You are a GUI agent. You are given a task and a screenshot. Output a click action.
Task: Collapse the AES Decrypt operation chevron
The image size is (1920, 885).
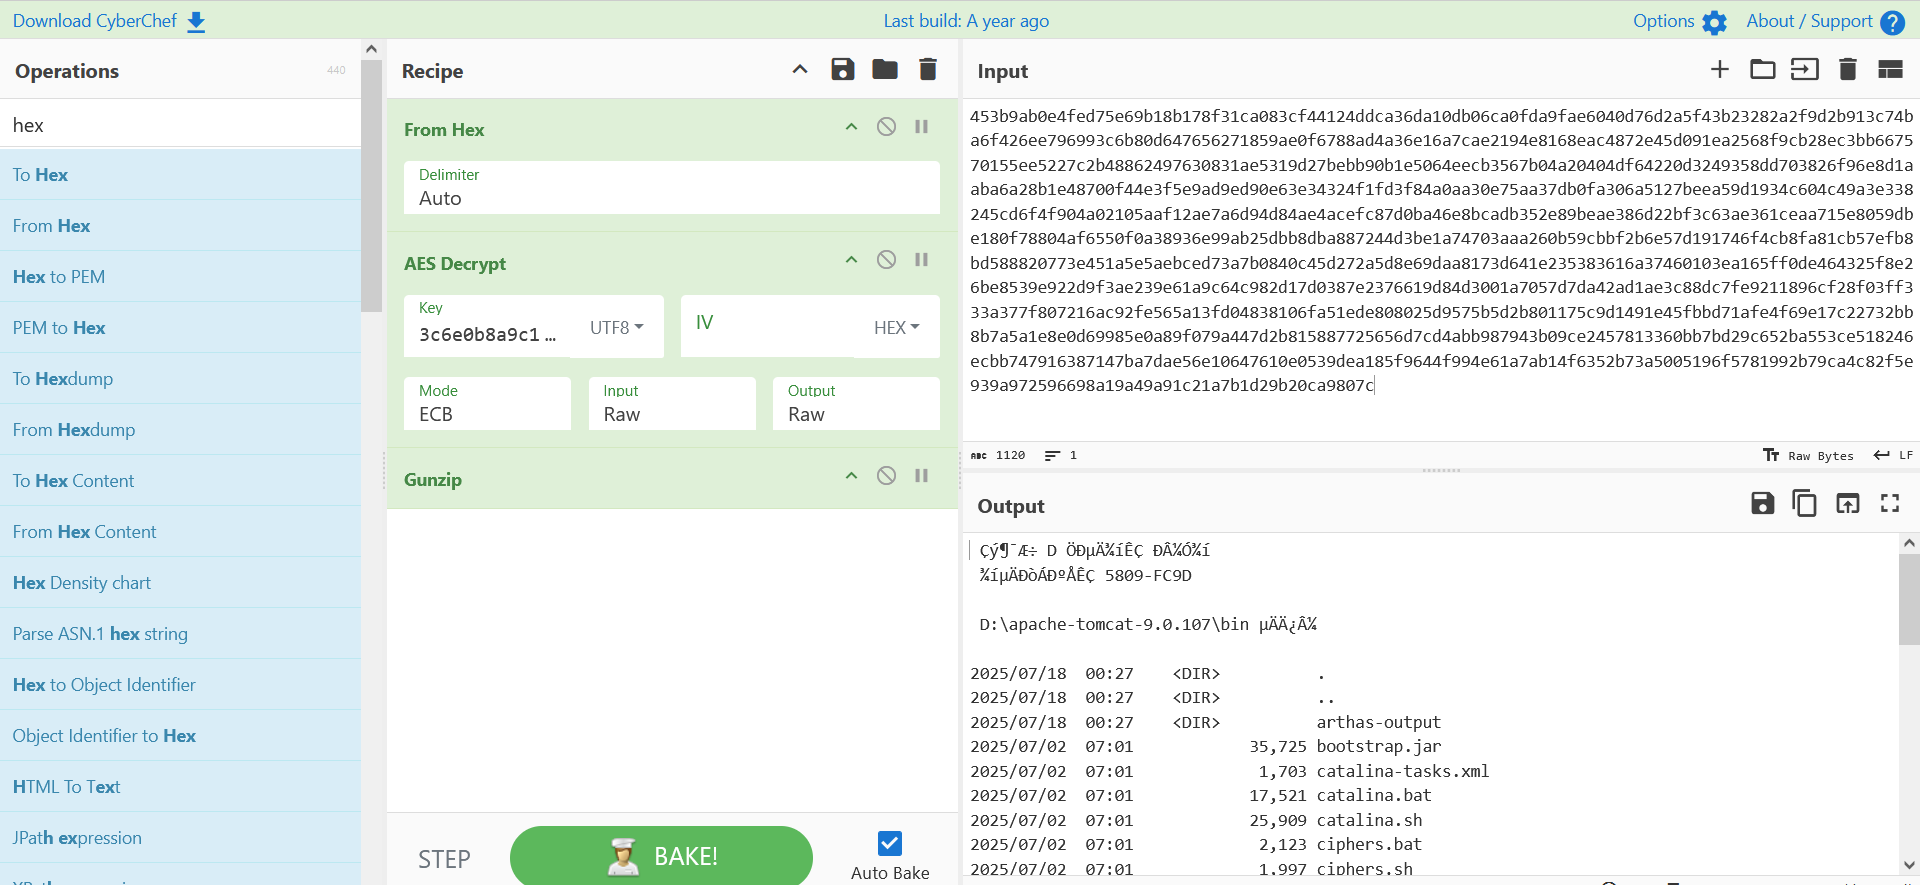coord(851,260)
